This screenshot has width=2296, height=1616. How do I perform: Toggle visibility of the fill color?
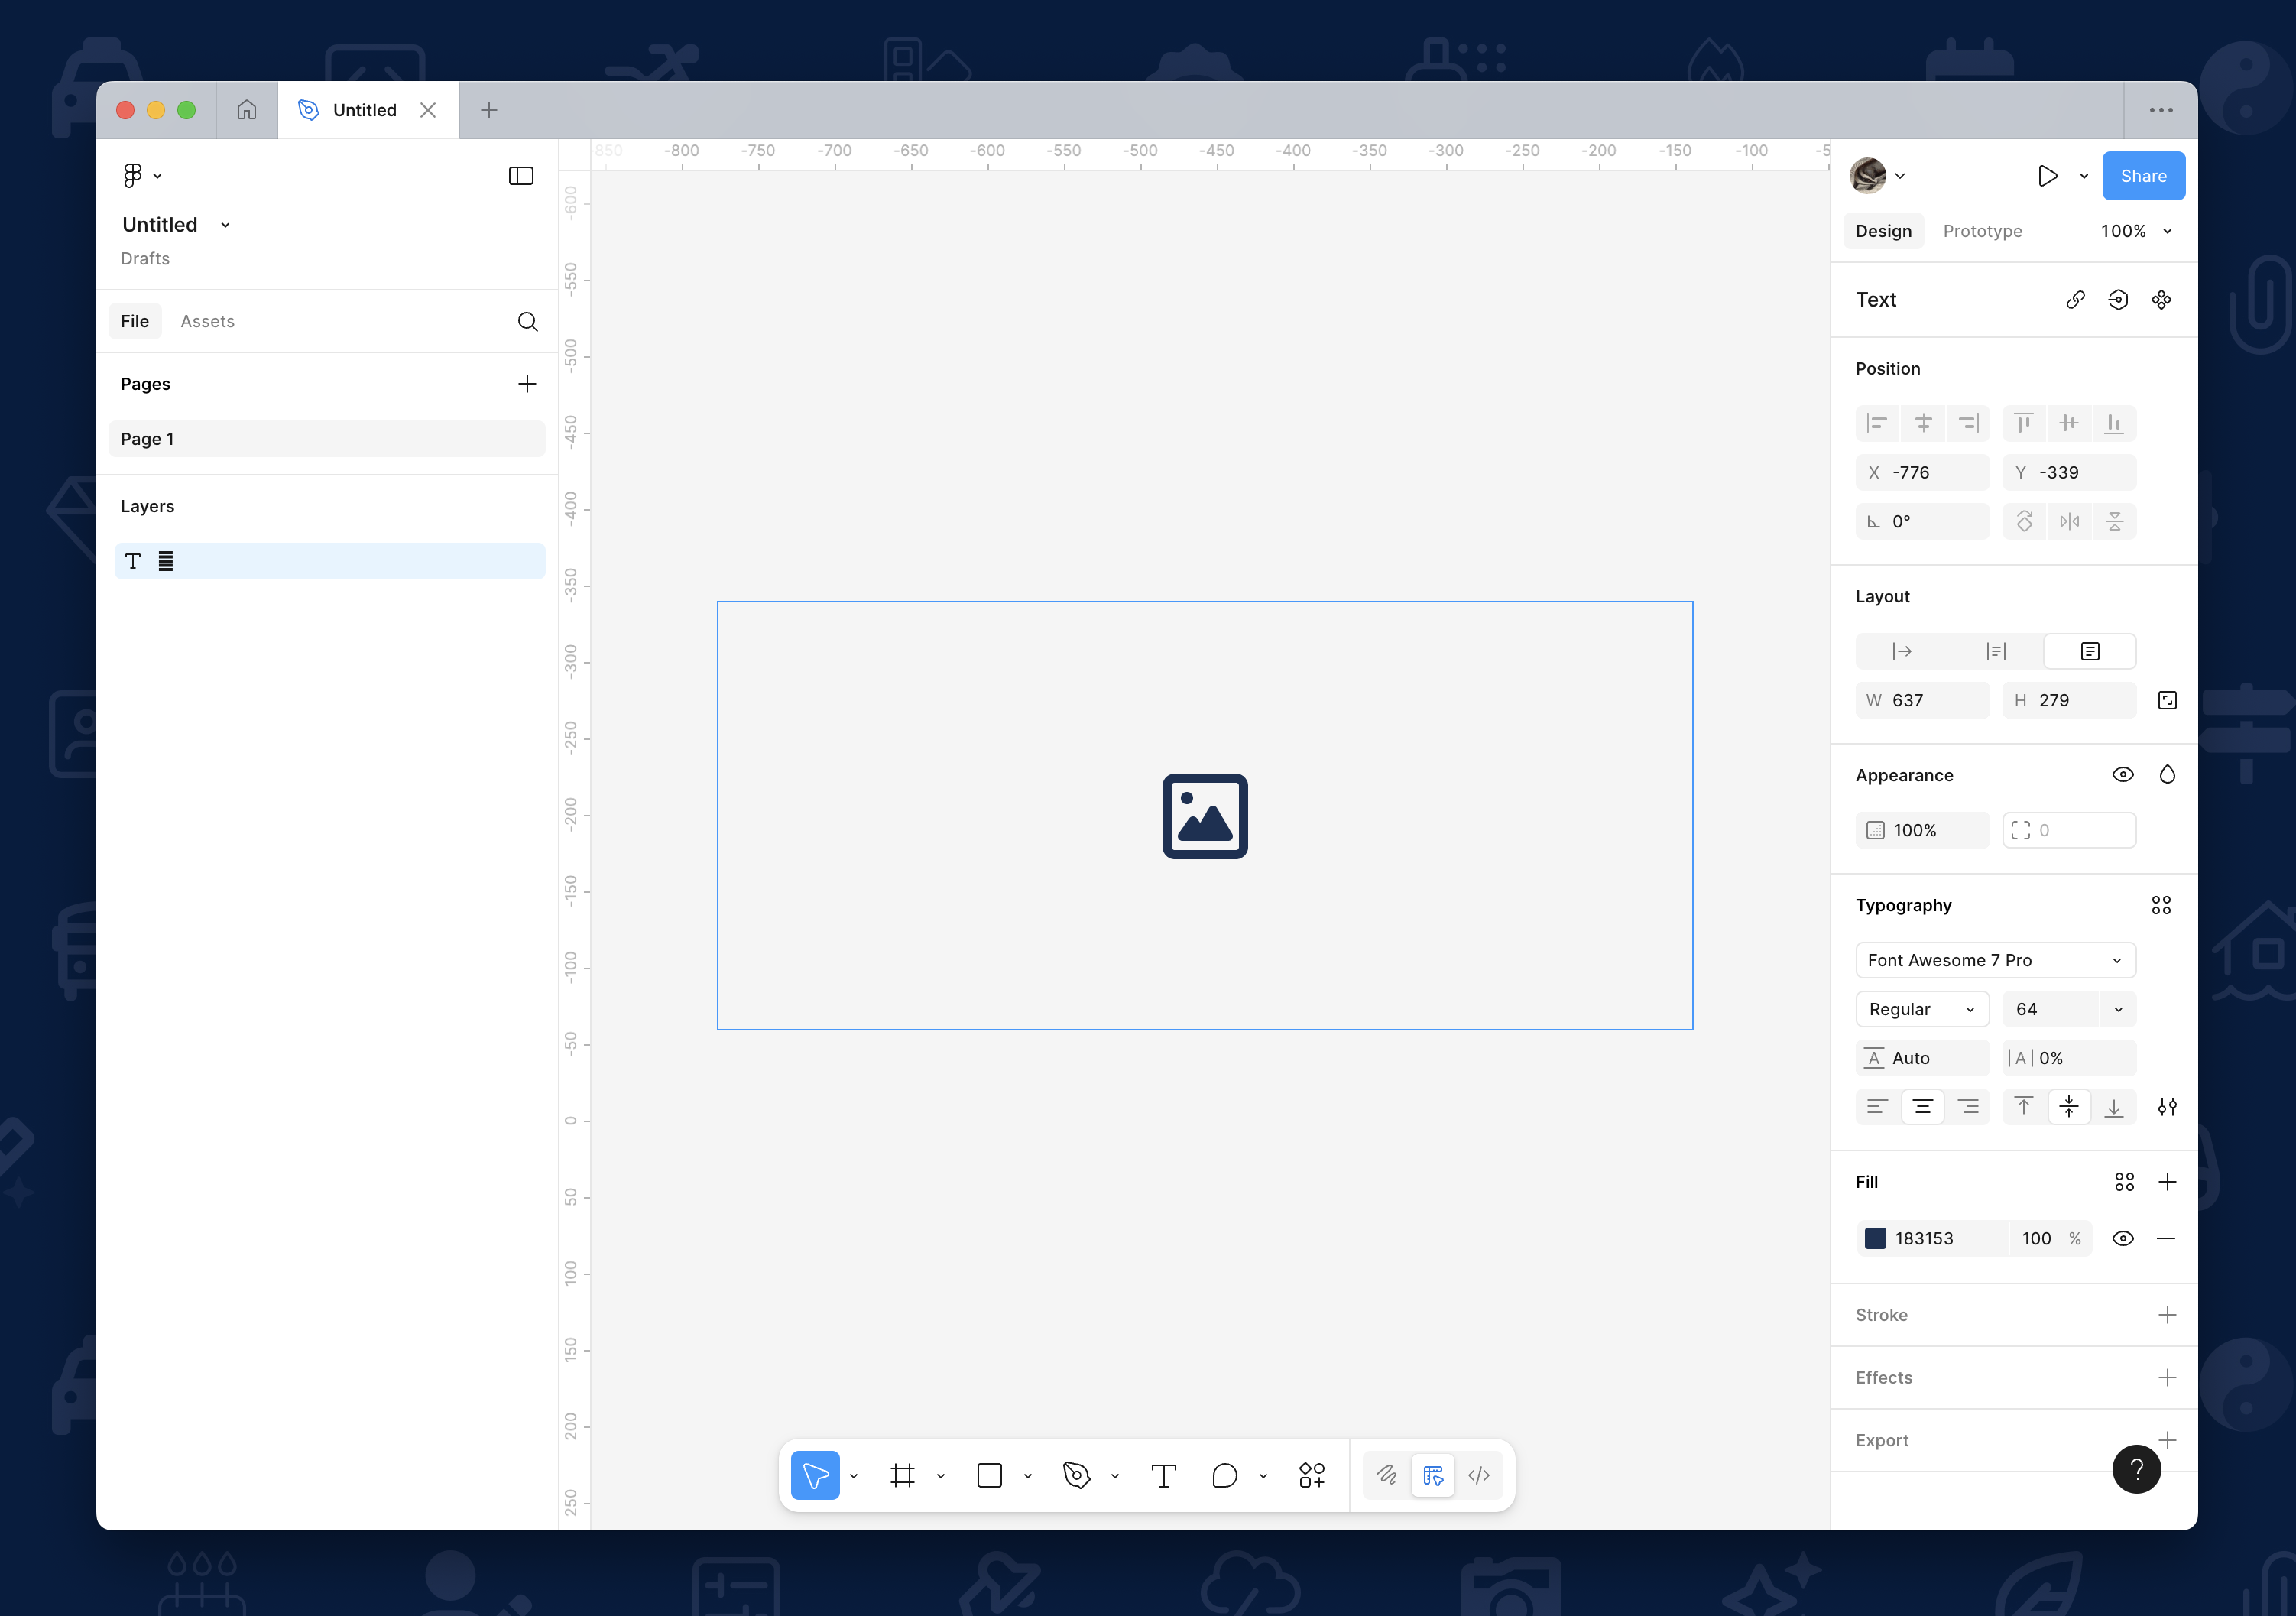2123,1238
